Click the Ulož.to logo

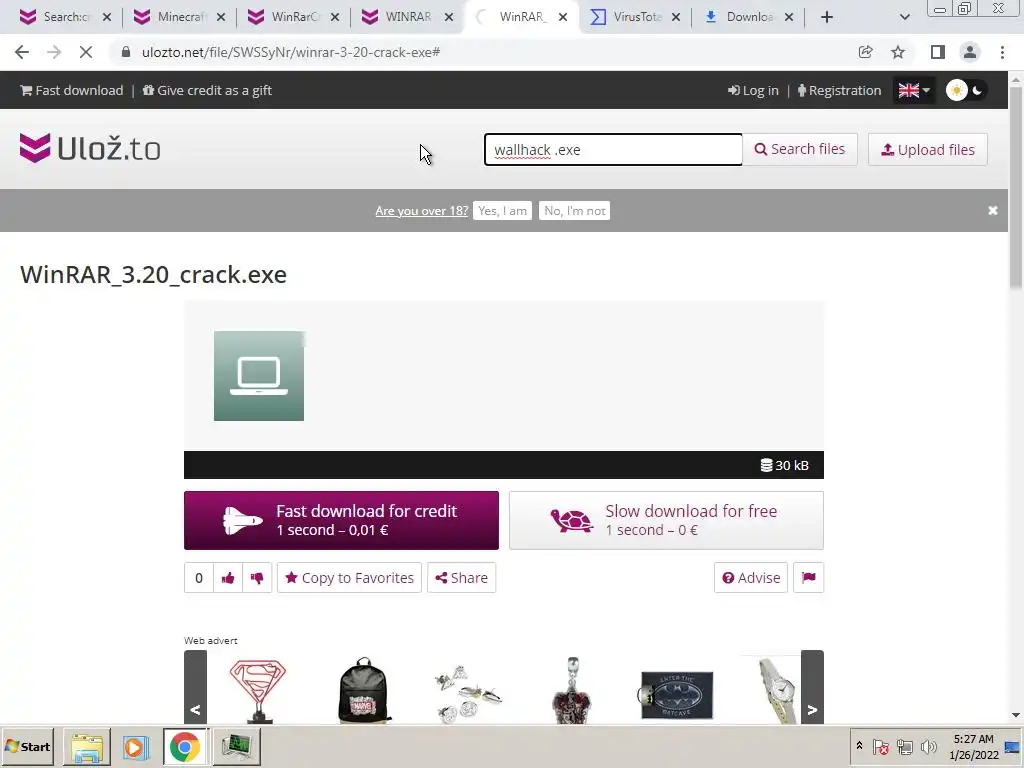[x=90, y=148]
